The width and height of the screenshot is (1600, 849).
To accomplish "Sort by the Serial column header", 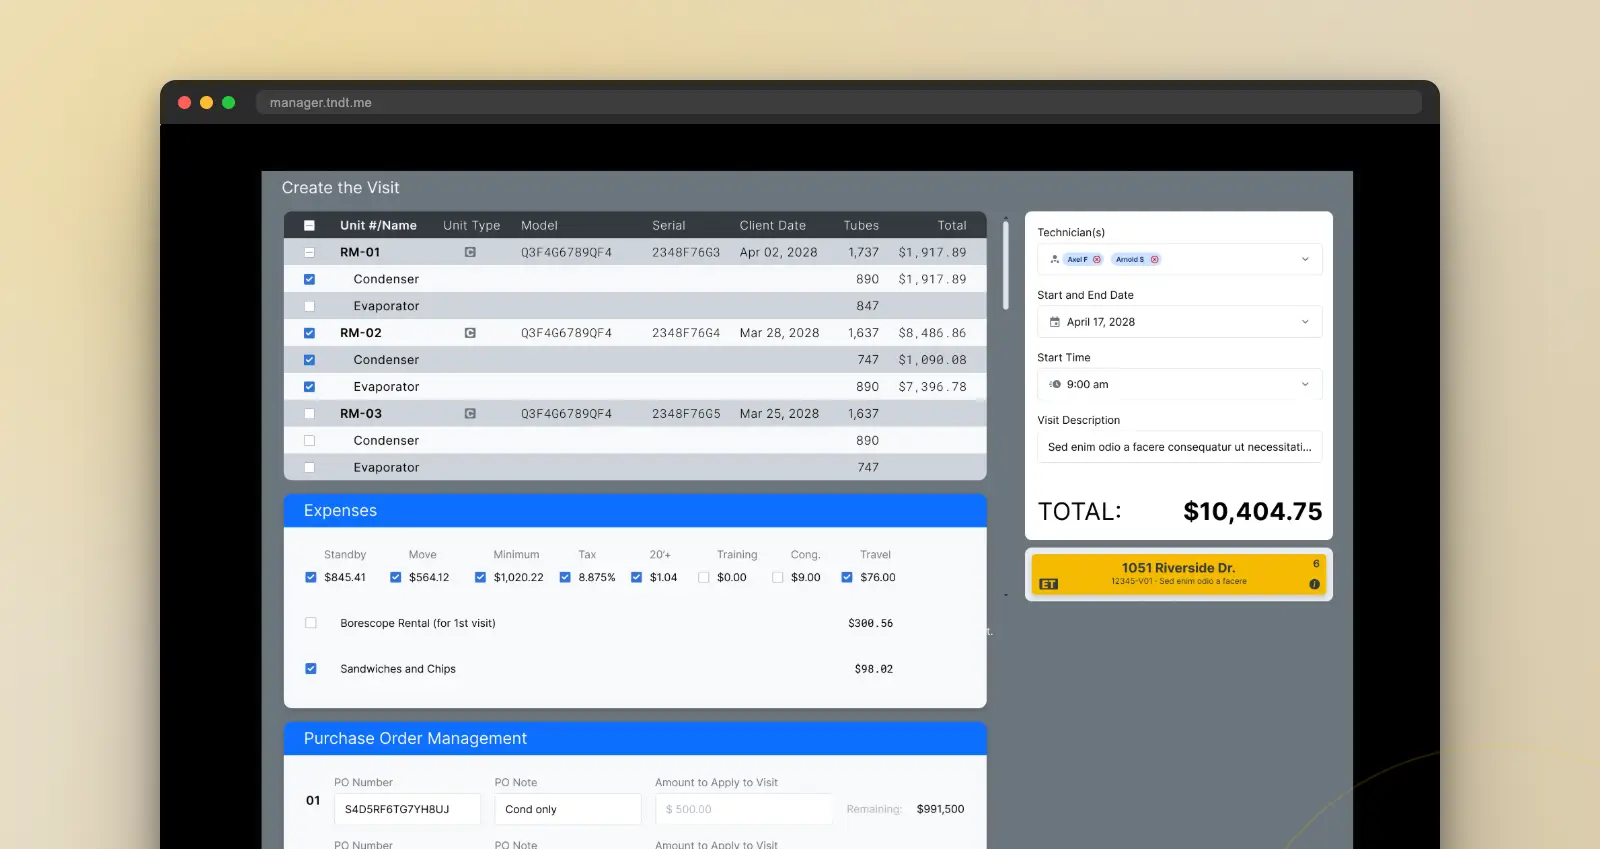I will 669,225.
